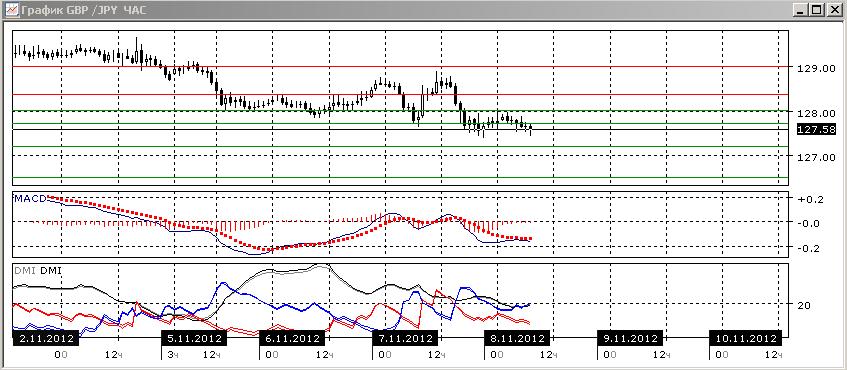Screen dimensions: 847x370
Task: Click the DMI indicator label
Action: coord(37,270)
